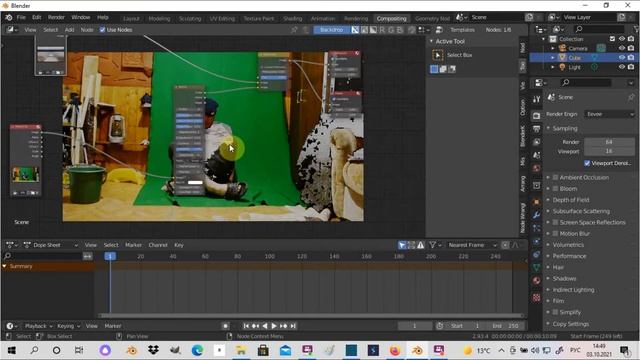The width and height of the screenshot is (640, 360).
Task: Open the Render Engine dropdown
Action: 610,114
